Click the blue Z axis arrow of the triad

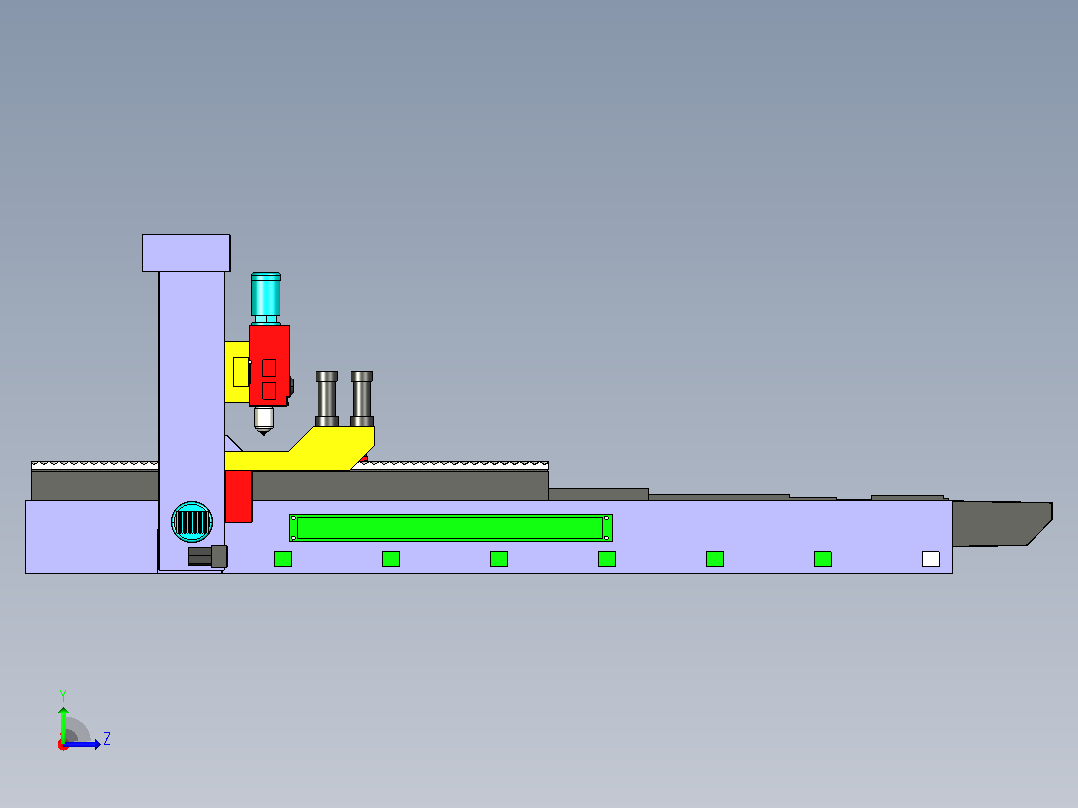point(82,744)
